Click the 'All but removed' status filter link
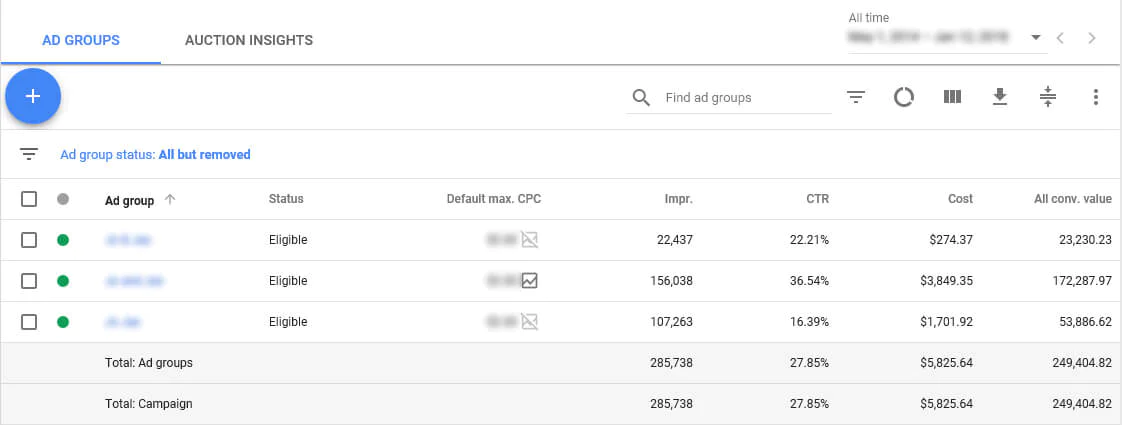 point(204,155)
